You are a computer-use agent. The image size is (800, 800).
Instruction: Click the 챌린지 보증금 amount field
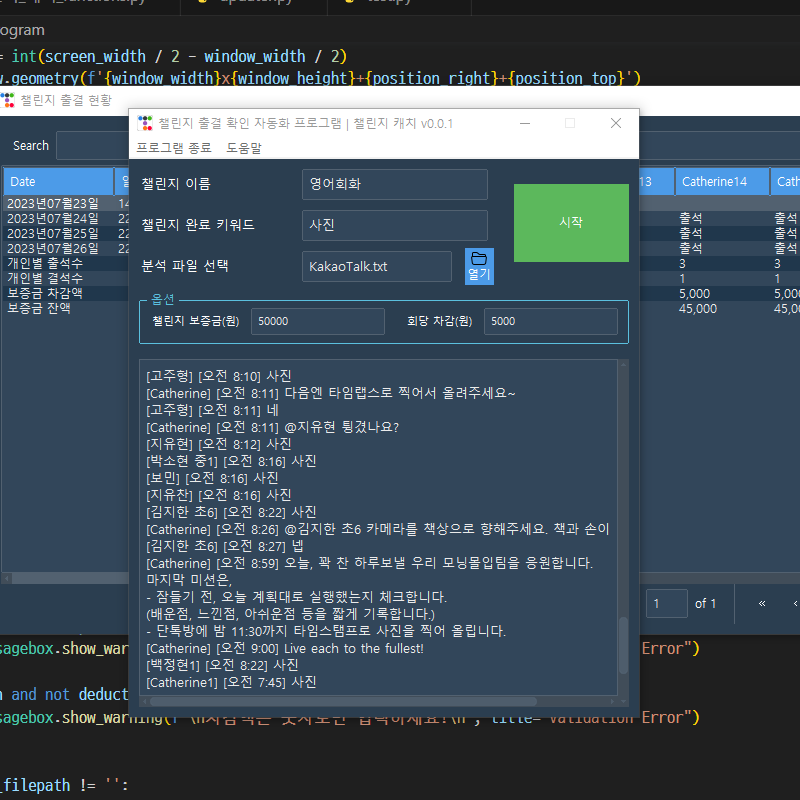click(x=317, y=321)
